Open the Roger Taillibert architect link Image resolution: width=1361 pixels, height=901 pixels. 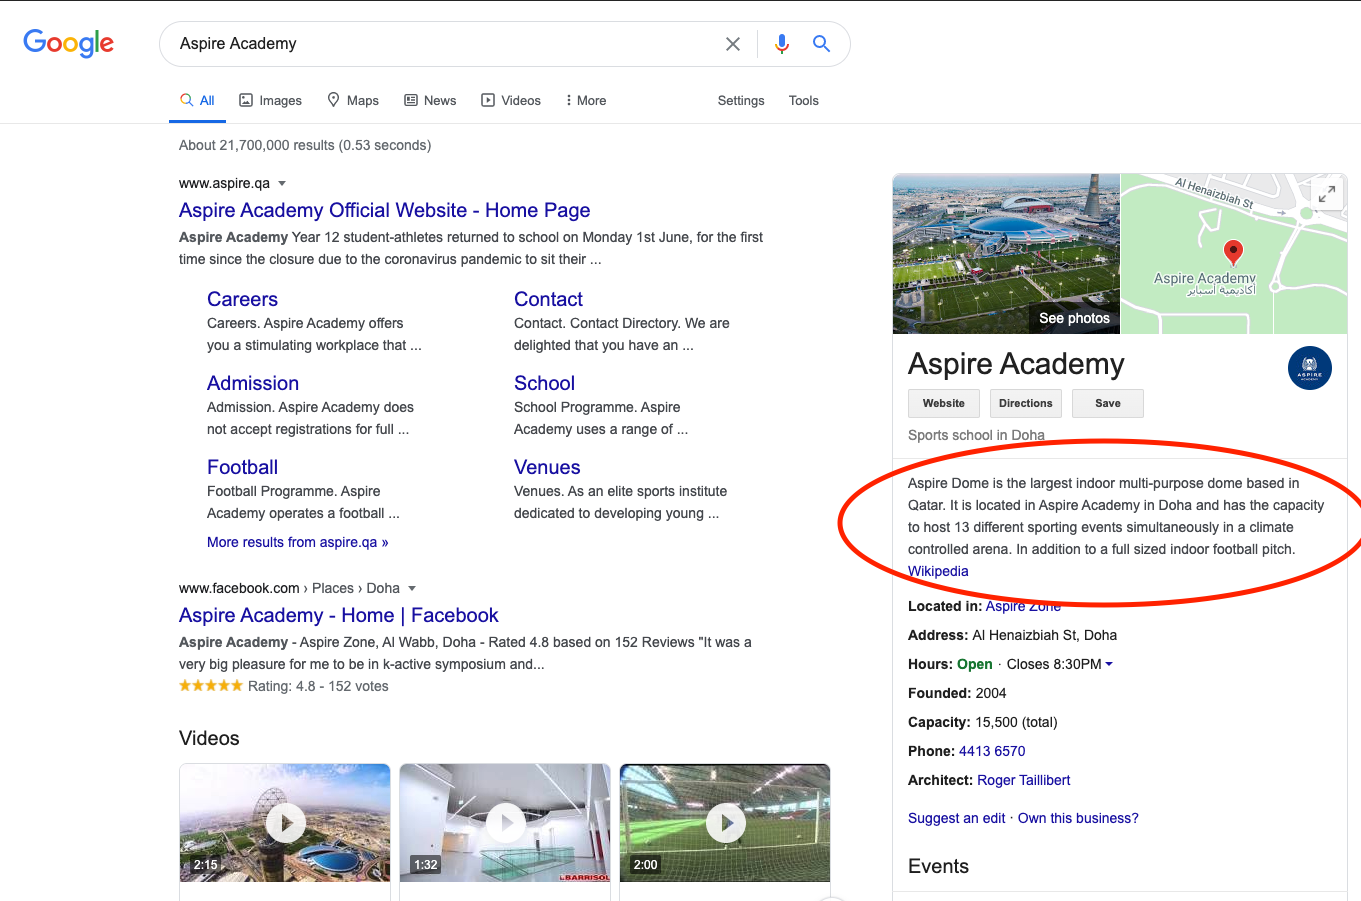pyautogui.click(x=1024, y=780)
